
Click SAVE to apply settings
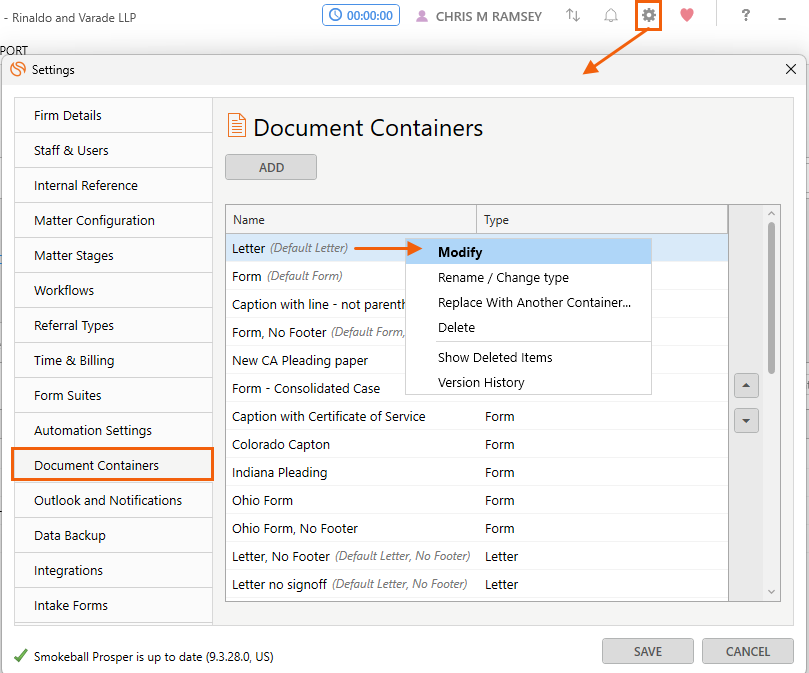[x=648, y=651]
